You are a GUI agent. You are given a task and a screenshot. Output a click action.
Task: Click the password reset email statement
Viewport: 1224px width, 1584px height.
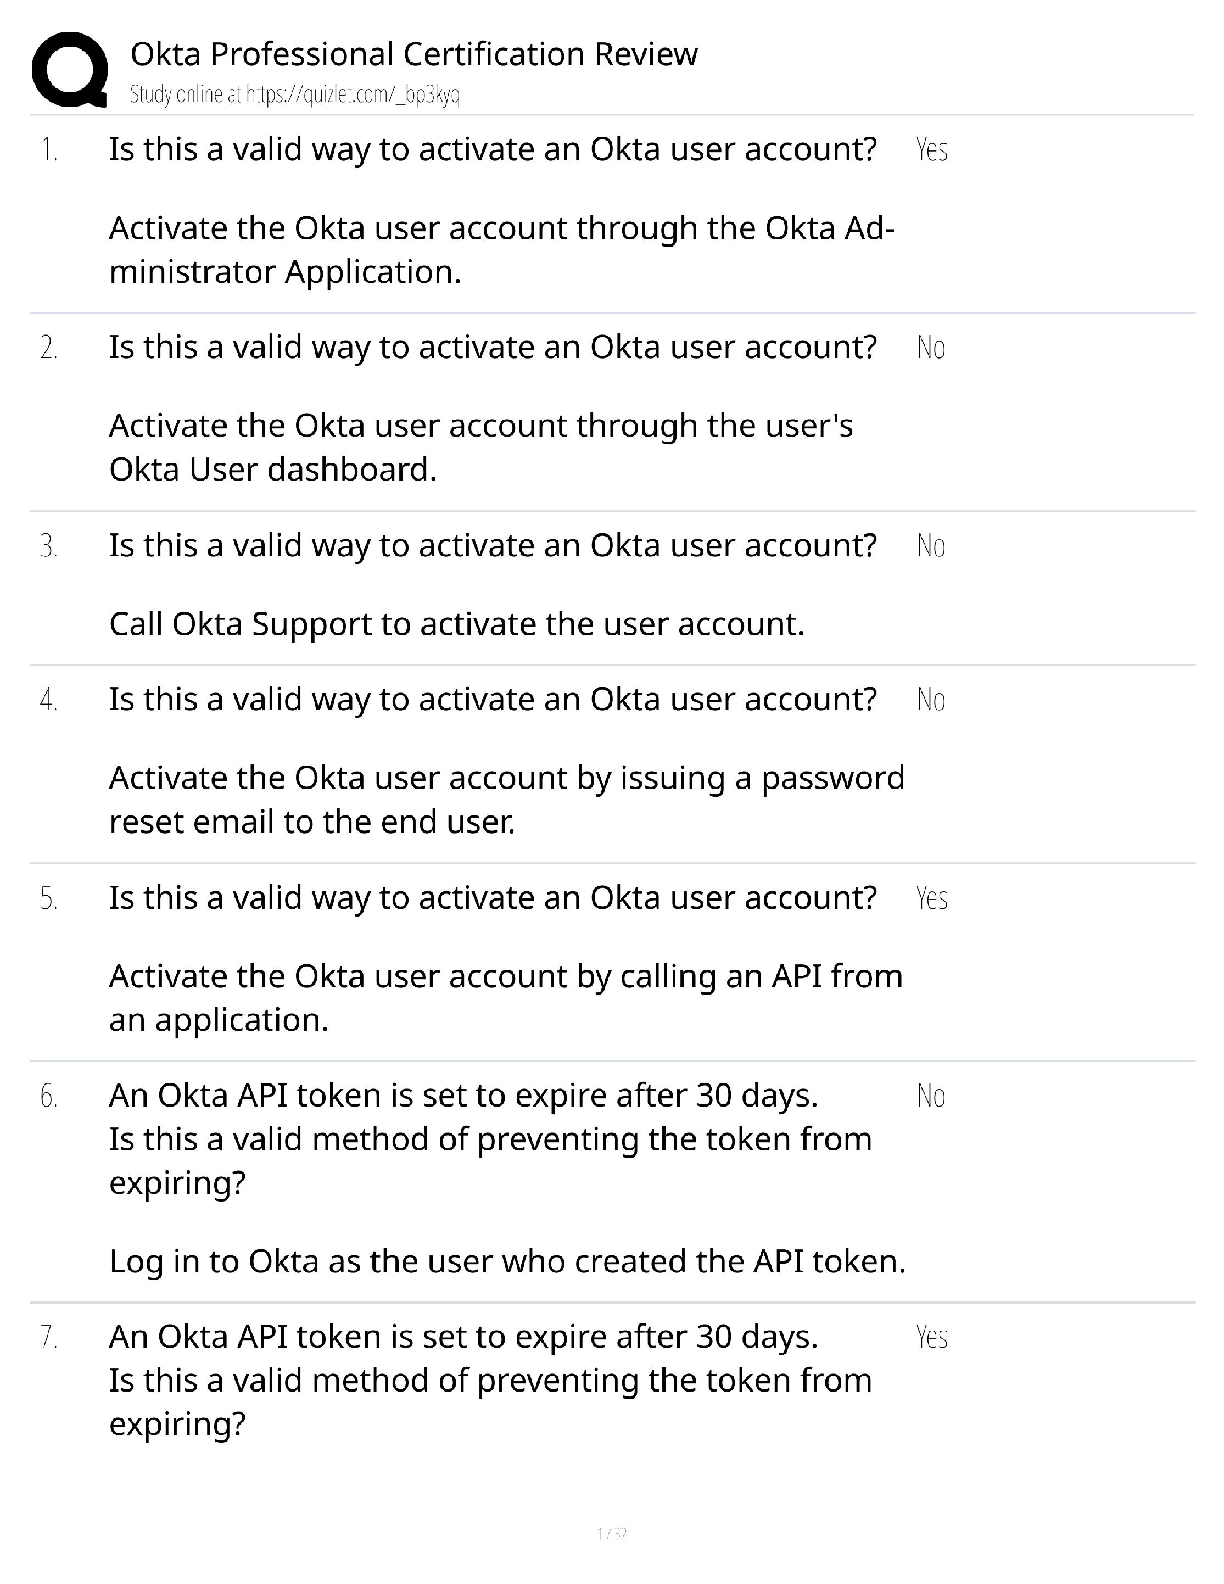[x=507, y=800]
